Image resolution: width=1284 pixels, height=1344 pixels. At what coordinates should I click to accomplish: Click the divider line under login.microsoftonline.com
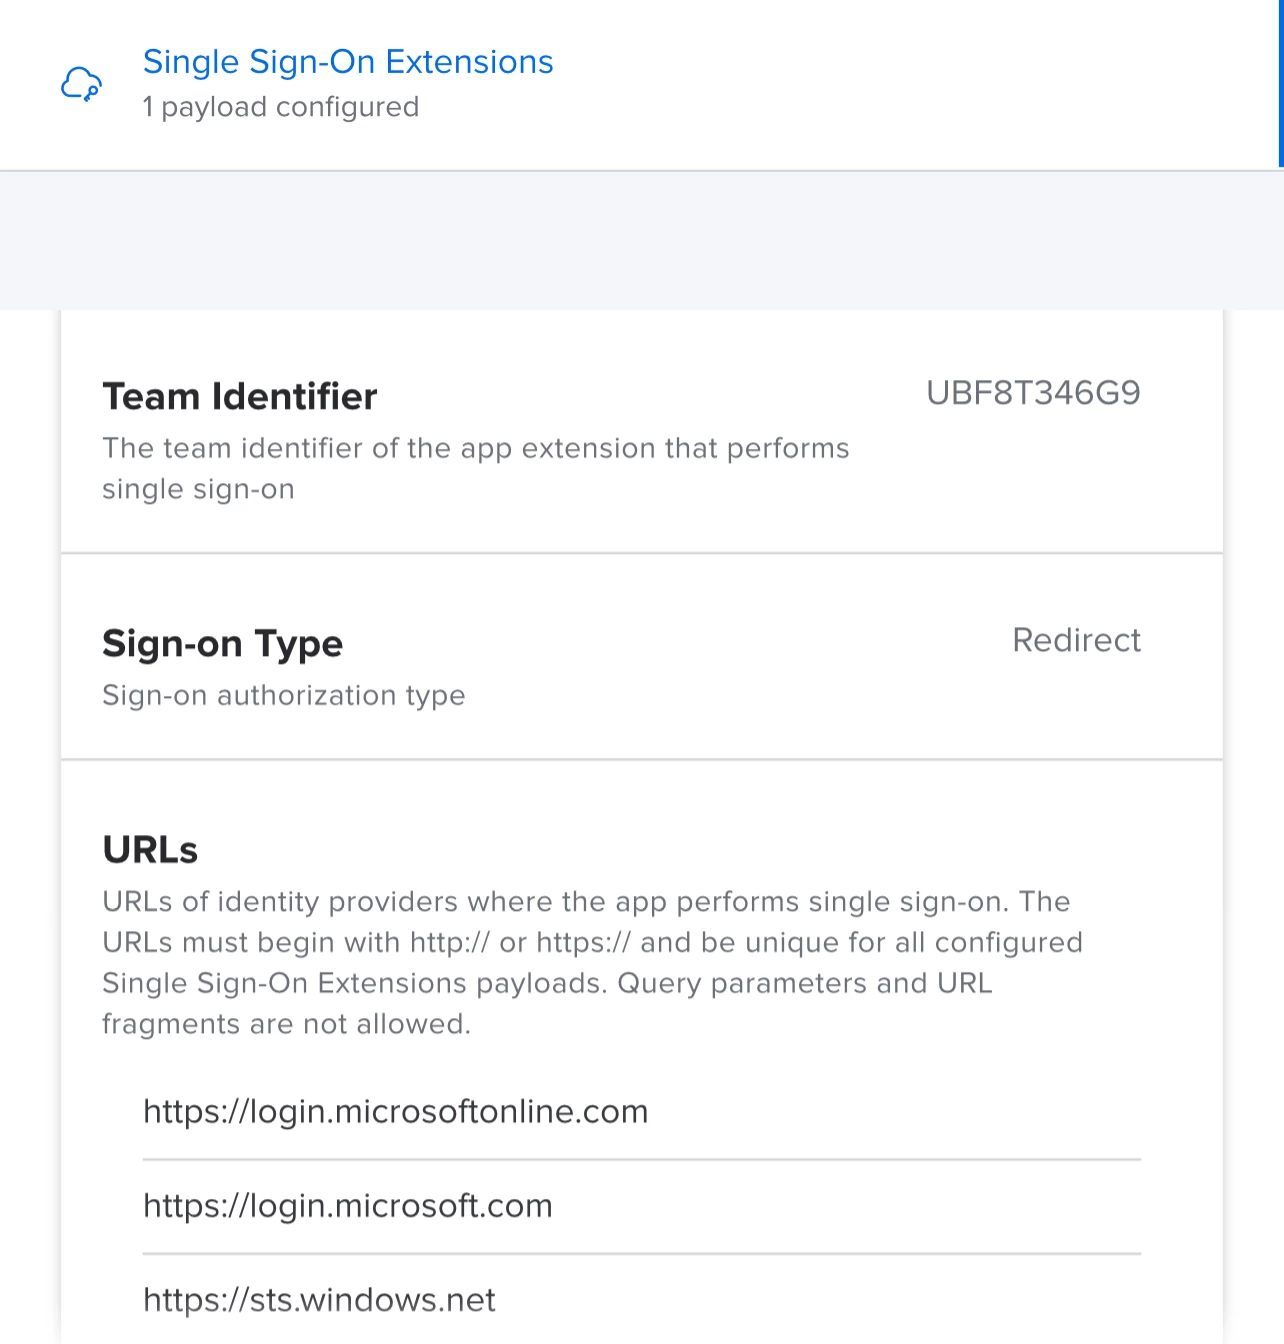click(642, 1160)
